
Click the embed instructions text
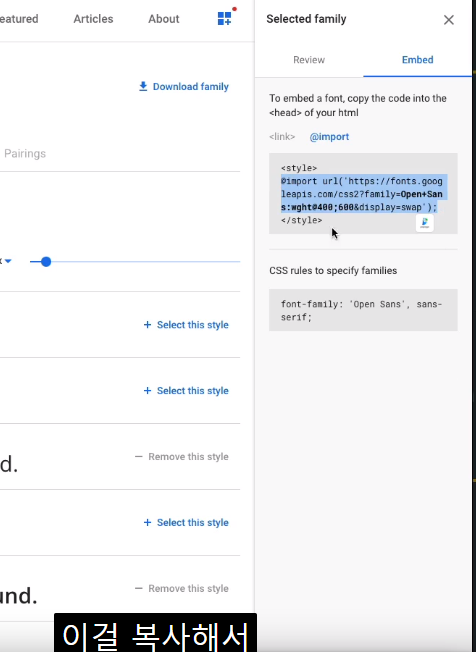pyautogui.click(x=358, y=105)
